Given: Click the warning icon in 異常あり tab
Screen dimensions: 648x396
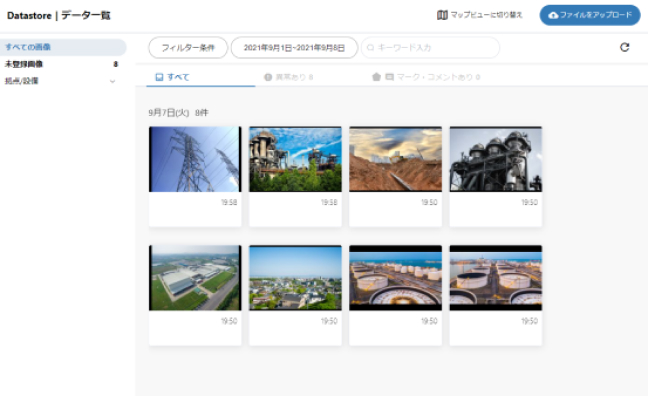Looking at the screenshot, I should [268, 77].
